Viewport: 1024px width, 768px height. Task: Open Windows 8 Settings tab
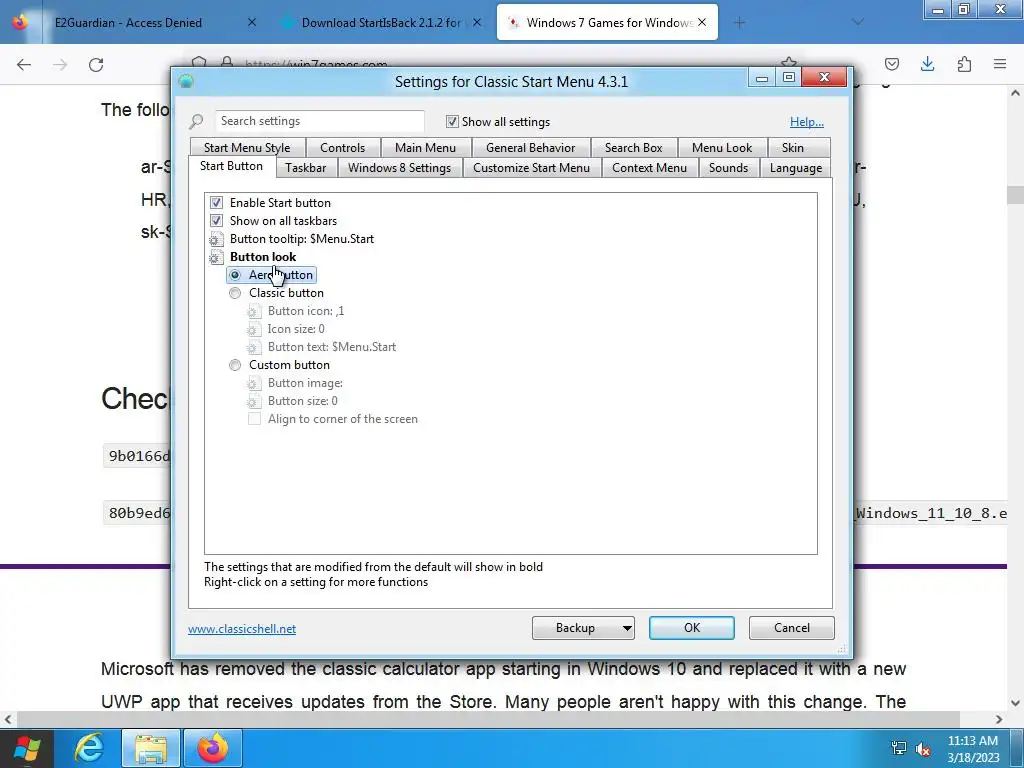399,168
